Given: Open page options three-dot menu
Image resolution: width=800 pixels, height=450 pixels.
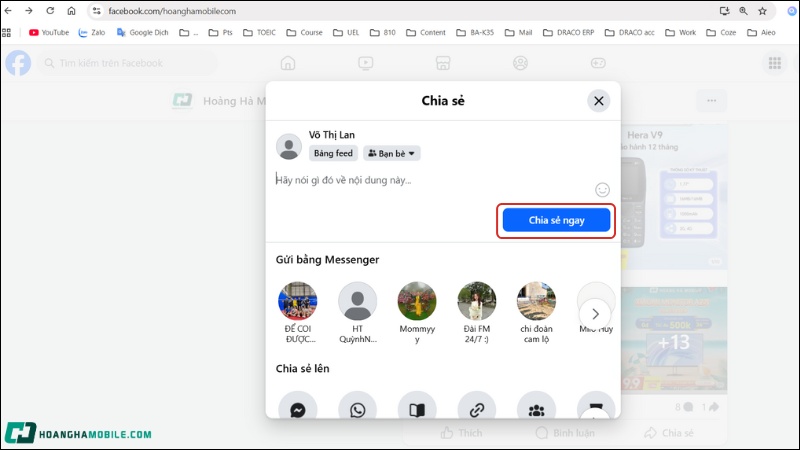Looking at the screenshot, I should point(712,101).
